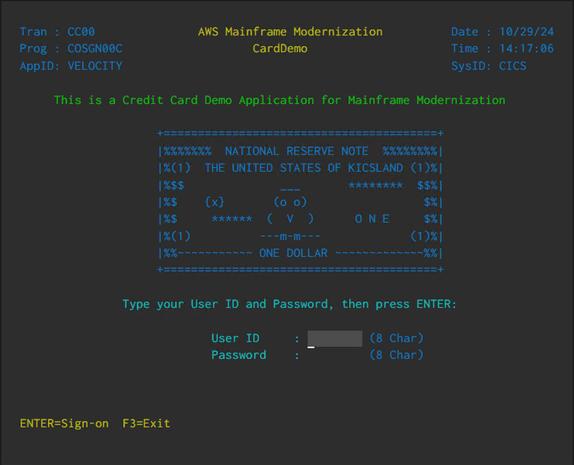Click the '---m-m---' owl feet line
Screen dimensions: 574x465
tap(290, 236)
